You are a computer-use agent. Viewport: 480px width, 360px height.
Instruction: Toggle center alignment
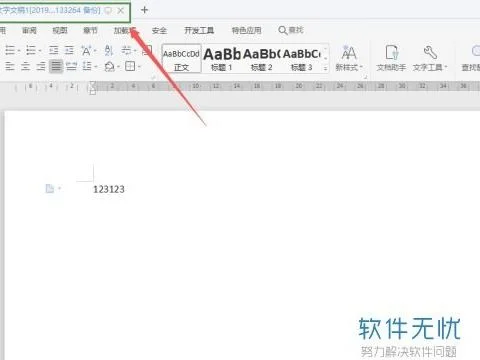25,66
